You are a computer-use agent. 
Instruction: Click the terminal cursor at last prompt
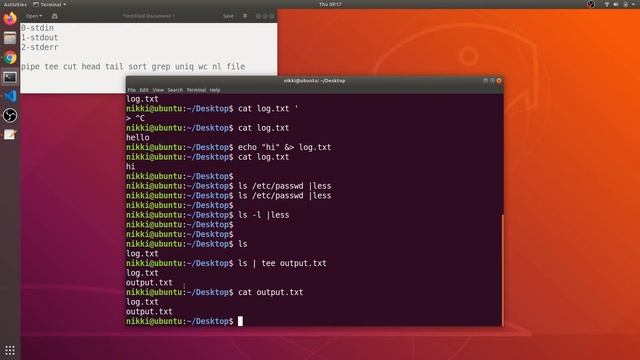[x=240, y=321]
